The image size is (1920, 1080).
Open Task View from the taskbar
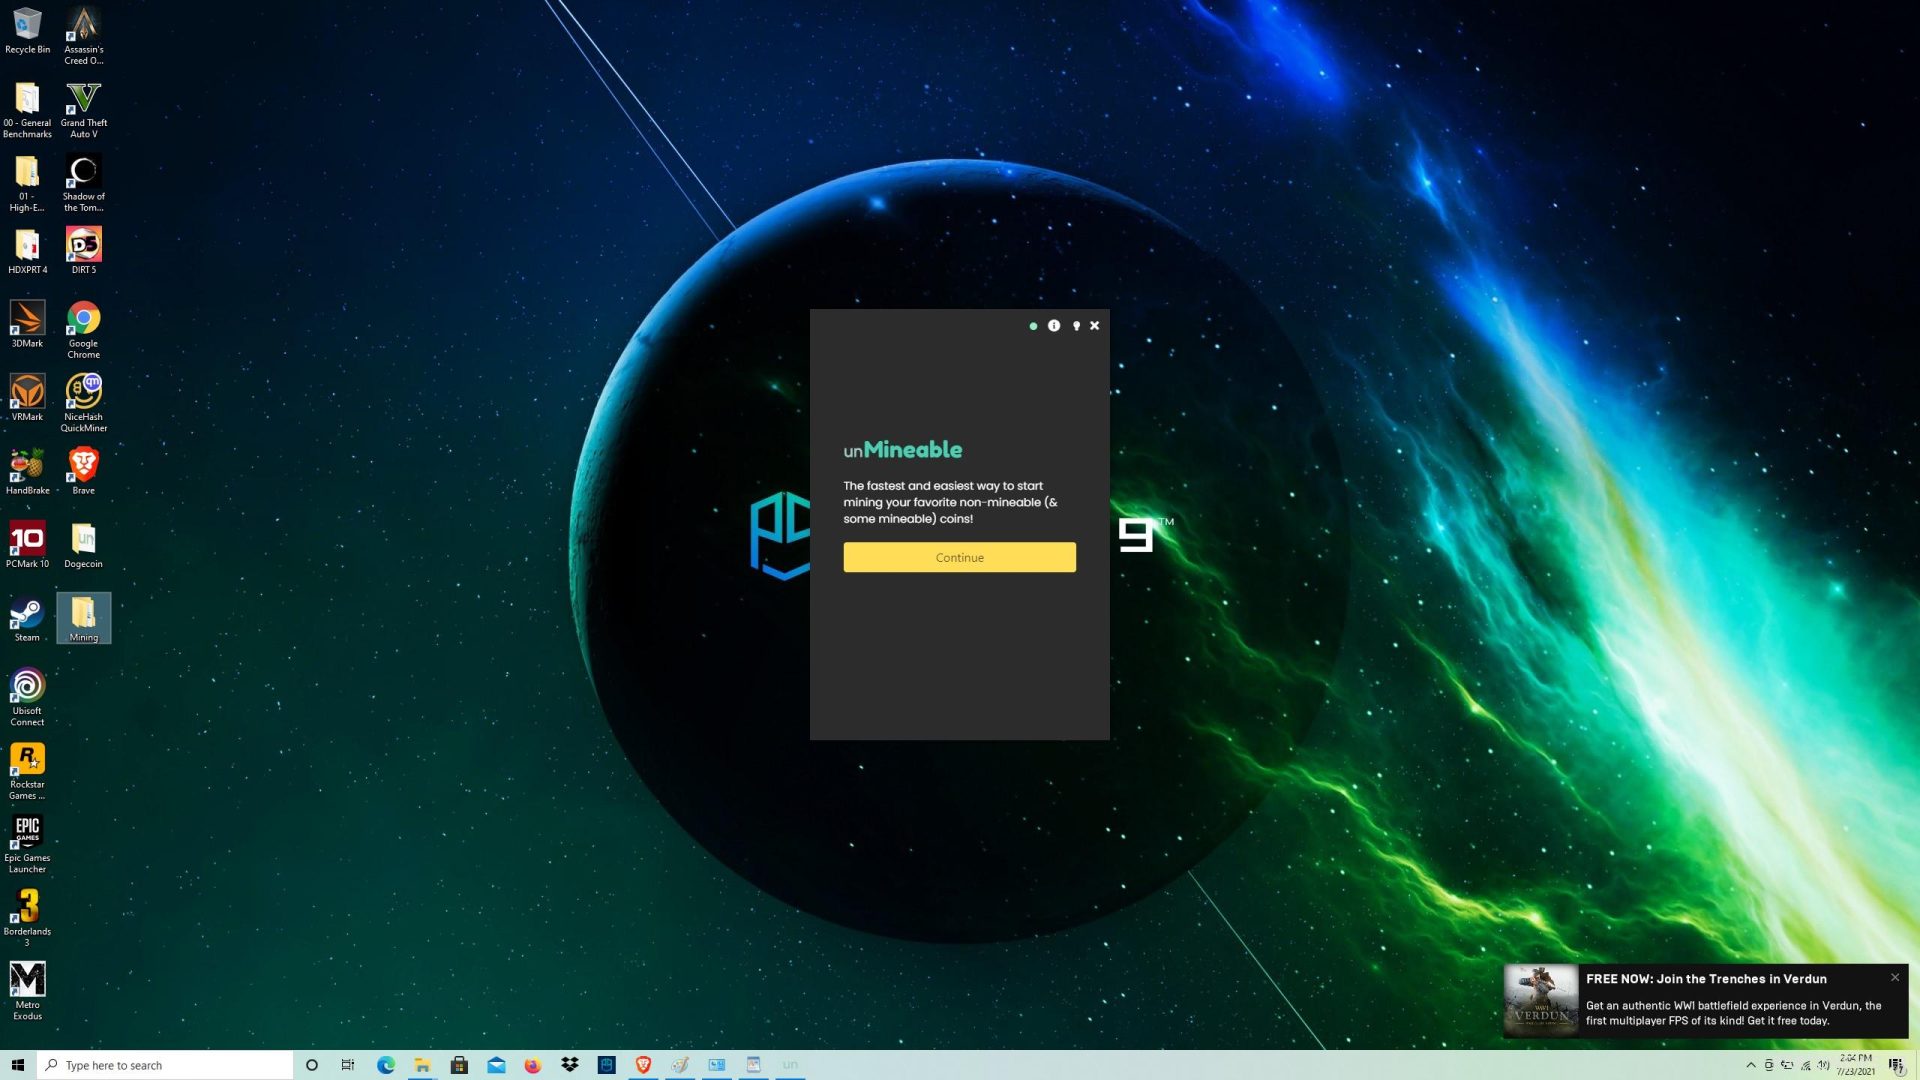coord(348,1065)
